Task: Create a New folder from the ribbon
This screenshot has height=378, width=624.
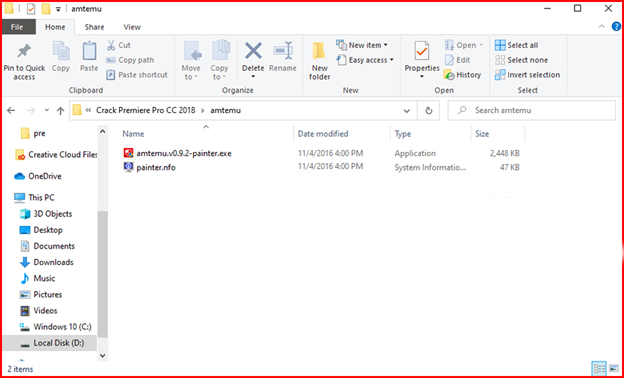Action: (x=320, y=60)
